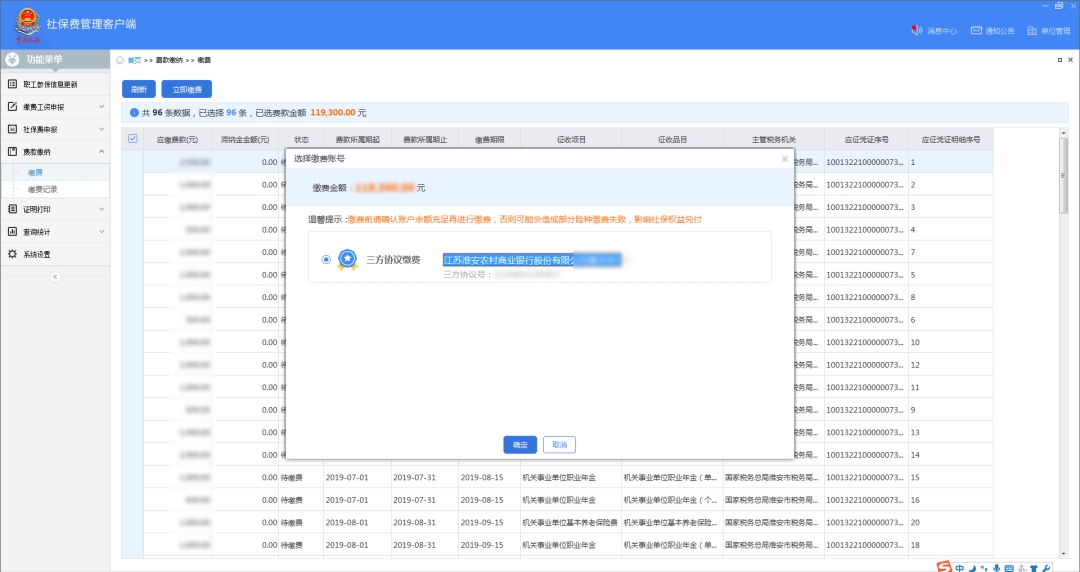Collapse the sidebar with the double-arrow icon
The height and width of the screenshot is (572, 1080).
coord(55,276)
